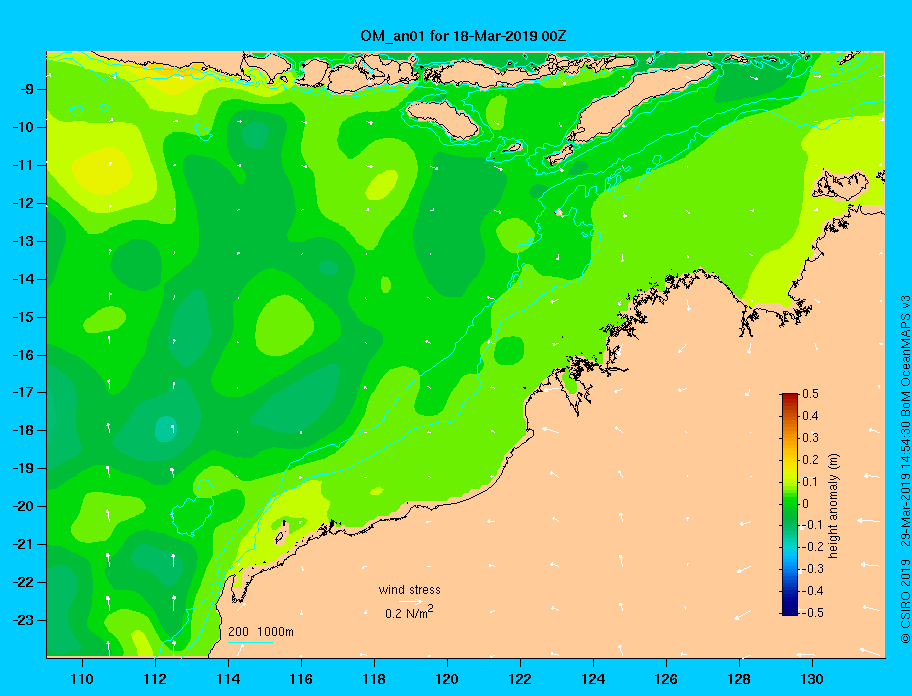Viewport: 912px width, 696px height.
Task: Click latitude label -17 on the vertical axis
Action: coord(22,392)
